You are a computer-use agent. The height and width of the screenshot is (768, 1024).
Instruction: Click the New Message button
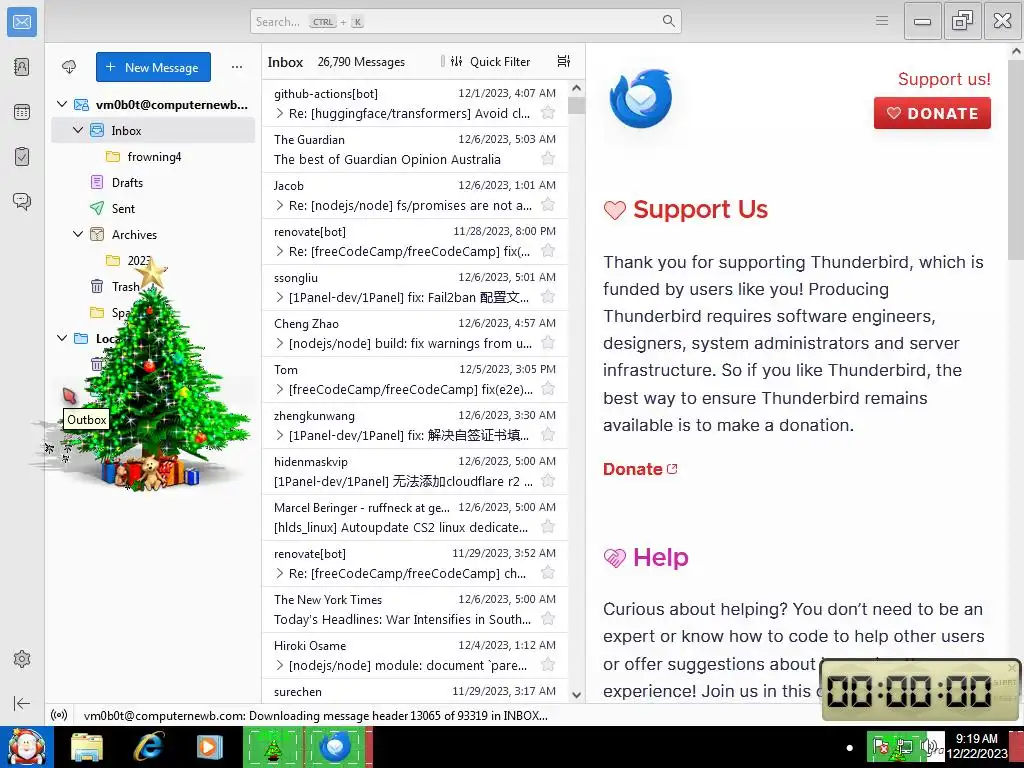pyautogui.click(x=153, y=67)
